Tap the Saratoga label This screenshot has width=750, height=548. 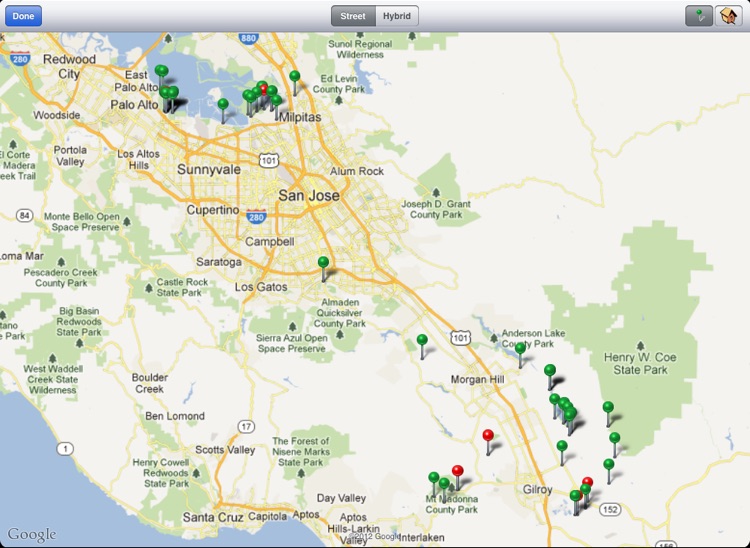pos(219,262)
